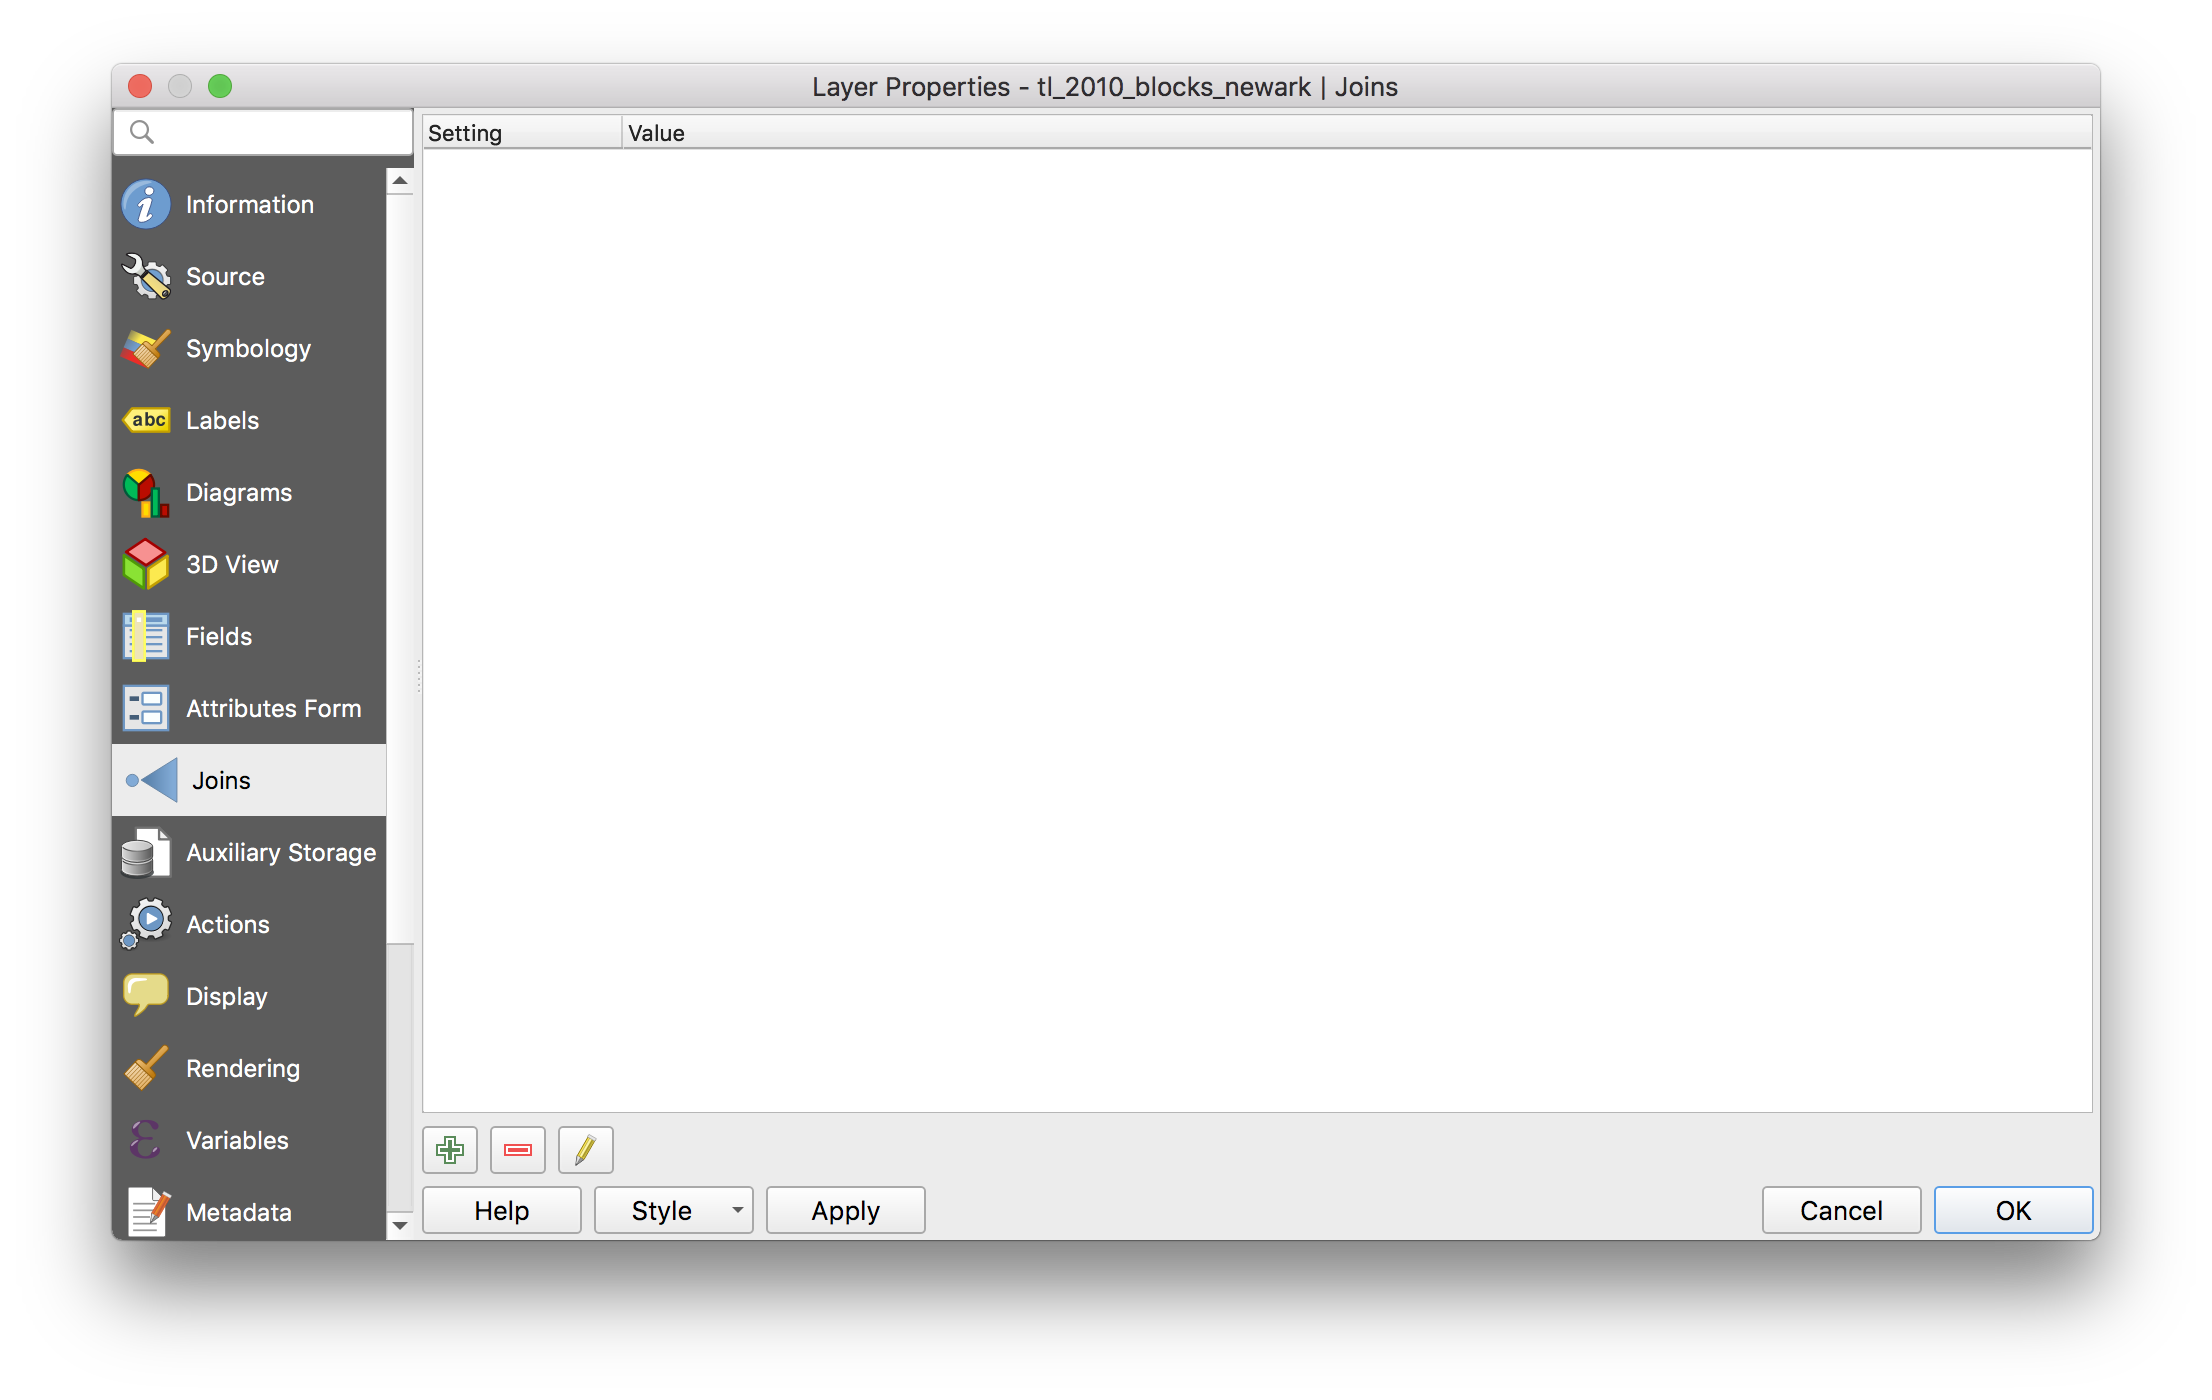Click the green plus add join icon
This screenshot has width=2212, height=1400.
[450, 1150]
